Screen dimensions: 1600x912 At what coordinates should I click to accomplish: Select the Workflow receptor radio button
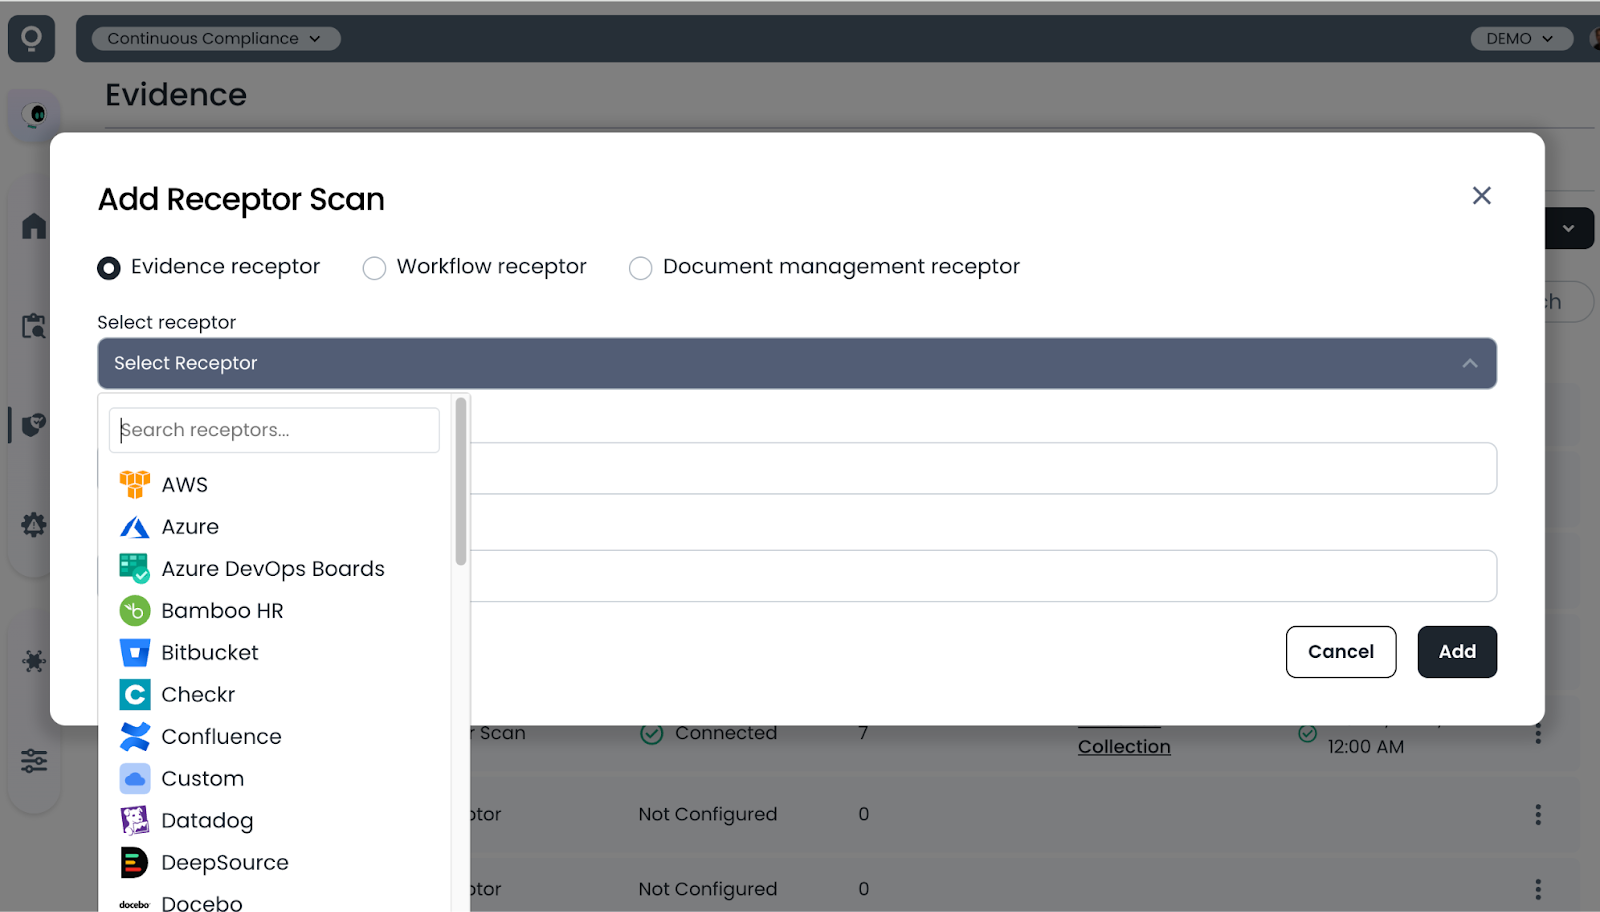pyautogui.click(x=374, y=268)
